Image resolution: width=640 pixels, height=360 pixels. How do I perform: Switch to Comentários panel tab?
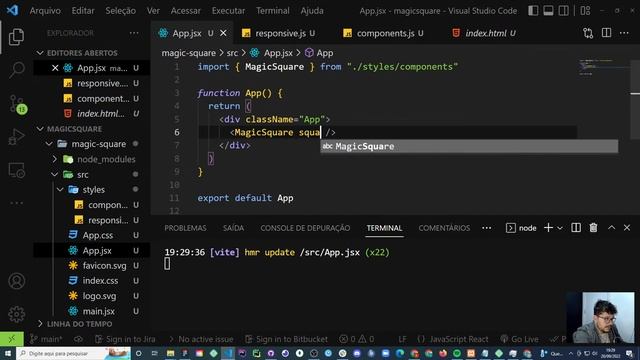(x=444, y=228)
